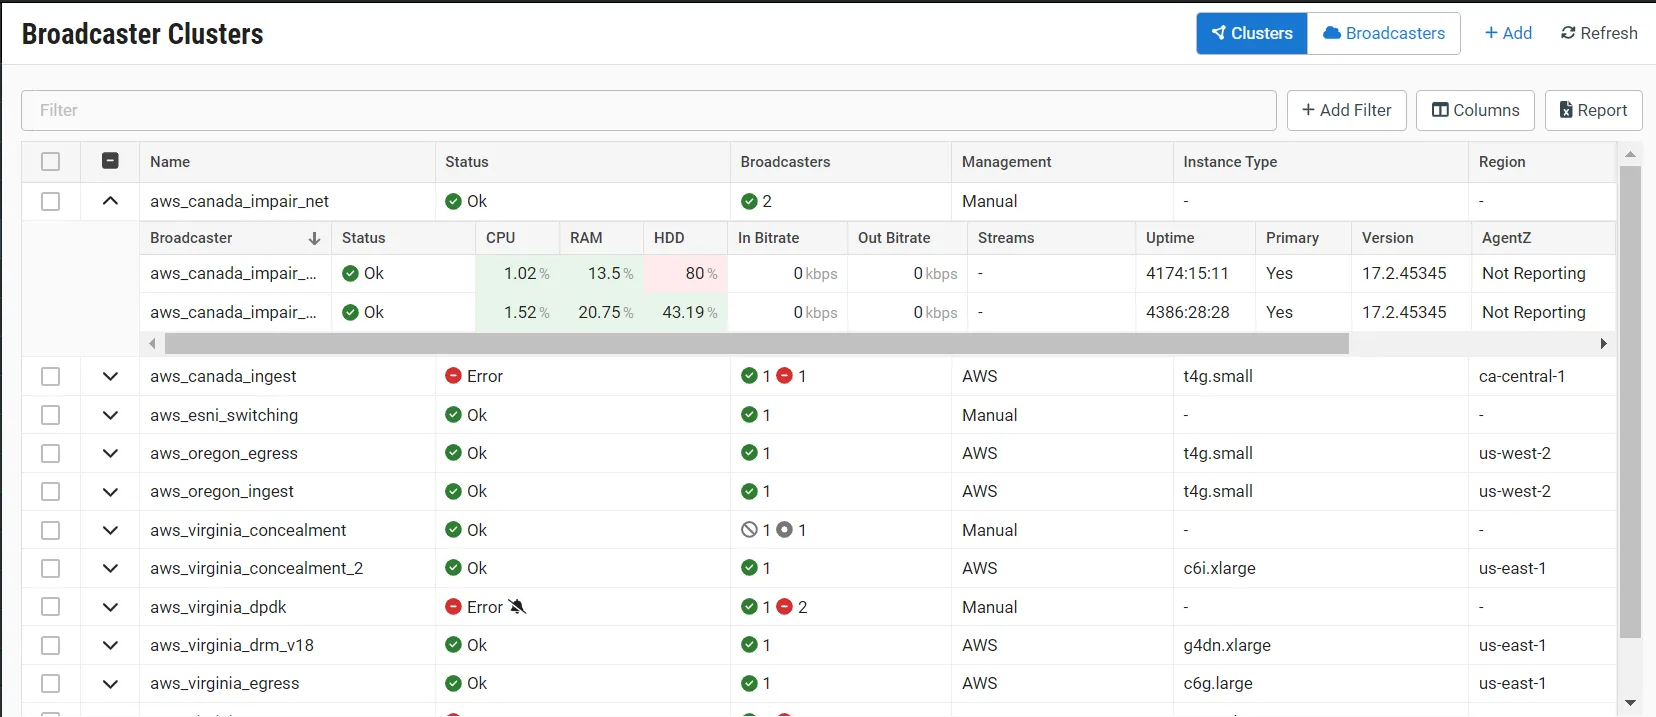
Task: Open the Add Filter button
Action: (x=1347, y=110)
